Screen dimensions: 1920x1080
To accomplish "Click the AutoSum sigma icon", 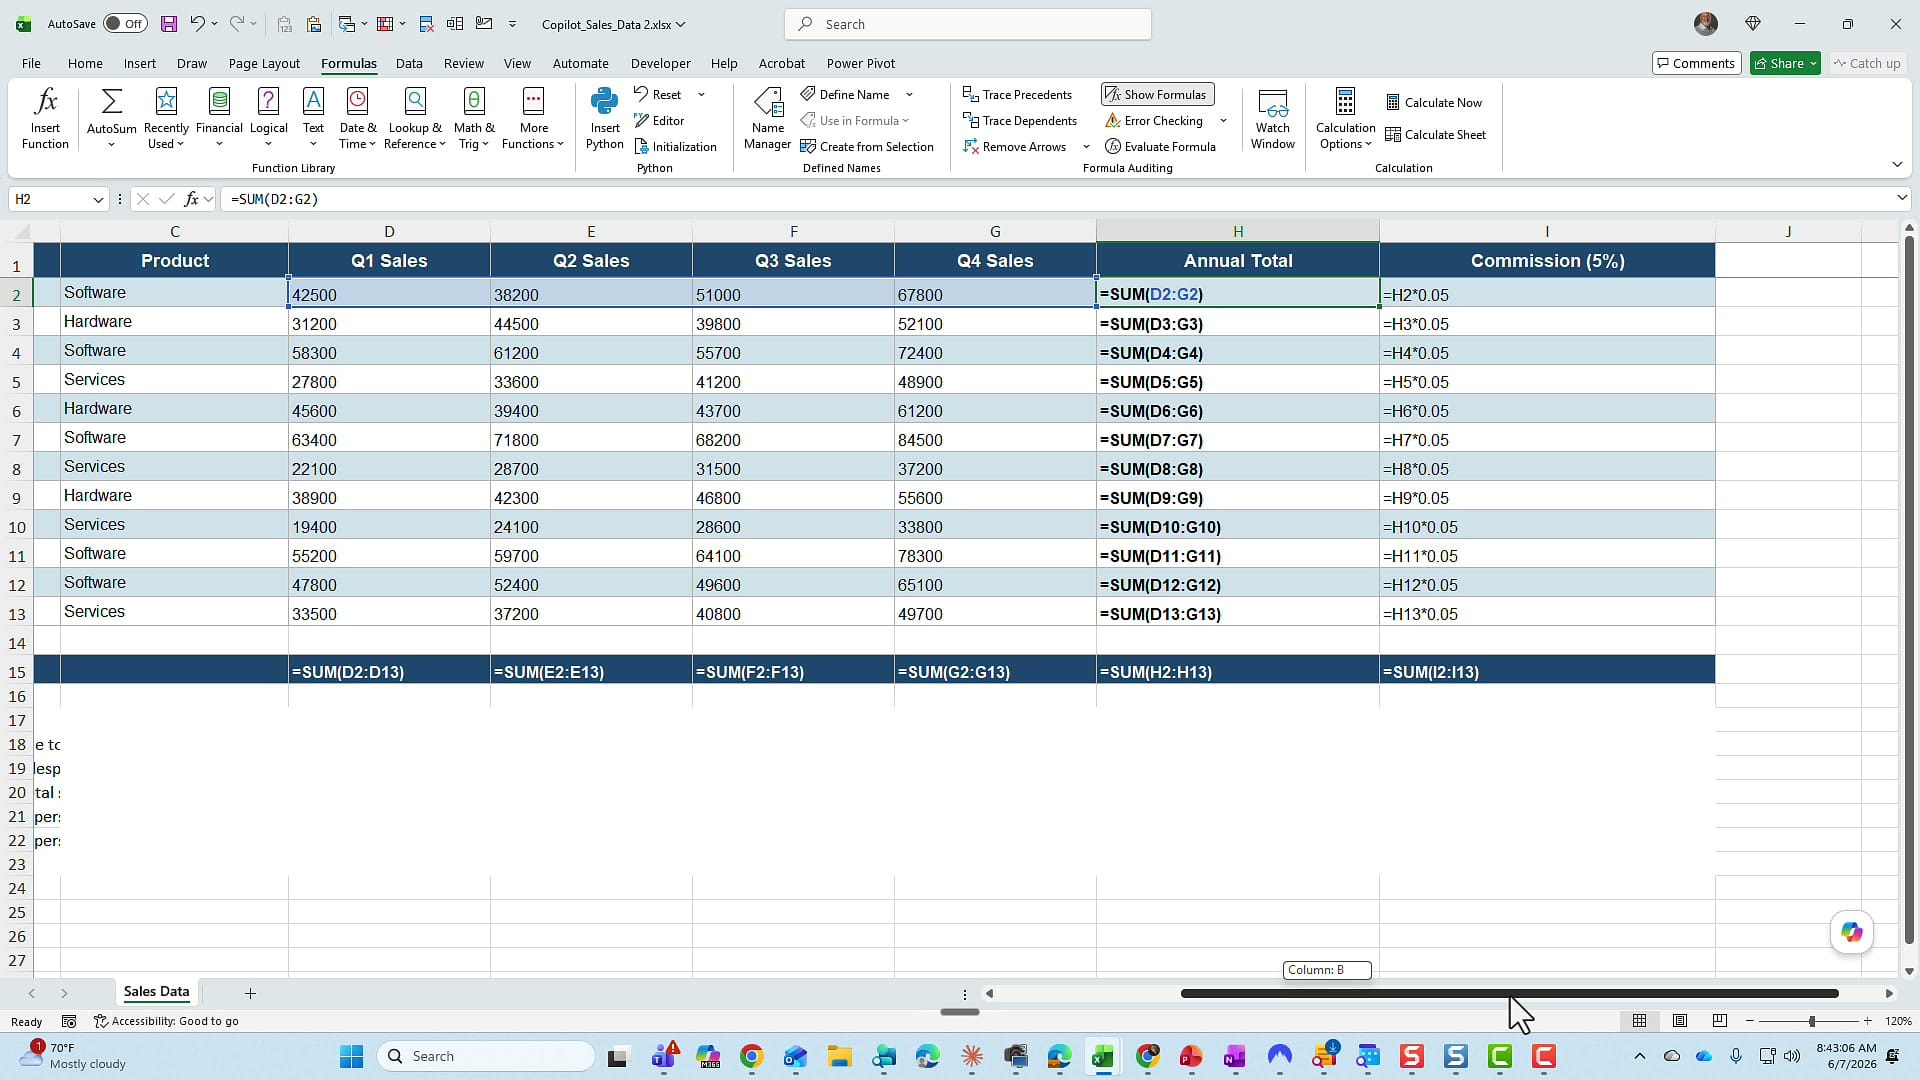I will tap(111, 101).
